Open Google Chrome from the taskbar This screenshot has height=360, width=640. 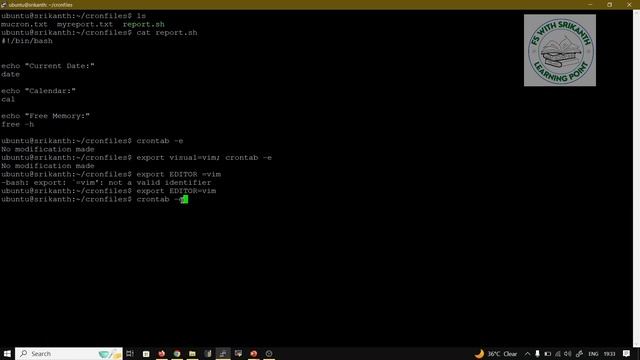pos(177,353)
